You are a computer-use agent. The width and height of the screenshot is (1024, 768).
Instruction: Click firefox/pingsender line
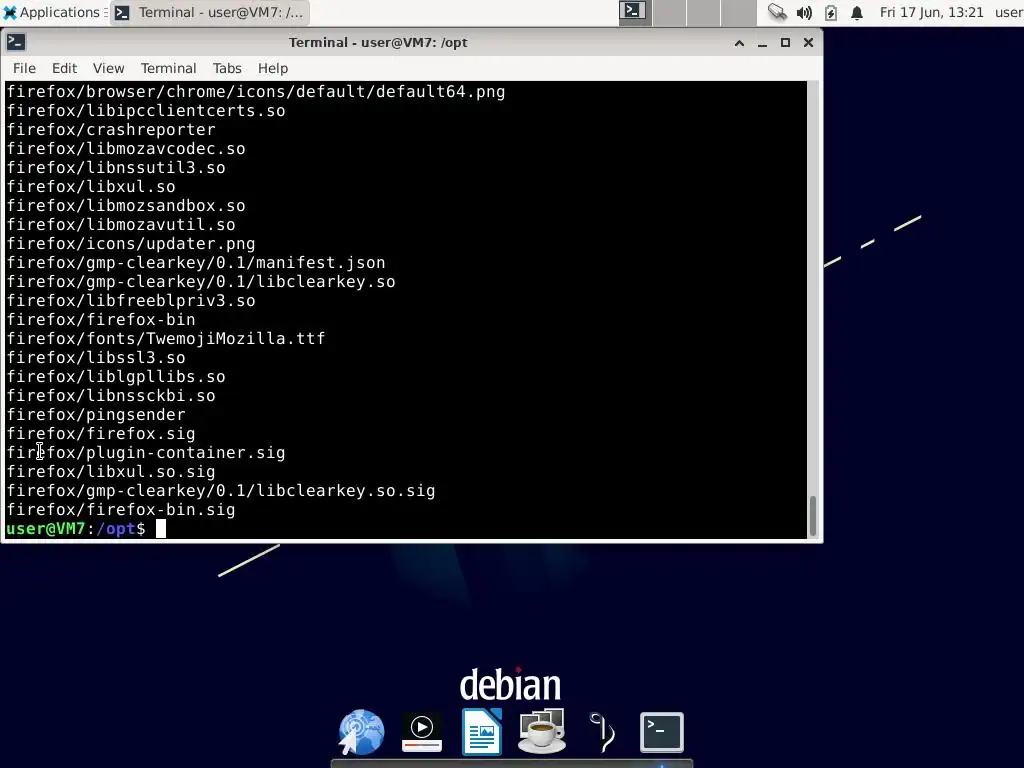pyautogui.click(x=96, y=415)
